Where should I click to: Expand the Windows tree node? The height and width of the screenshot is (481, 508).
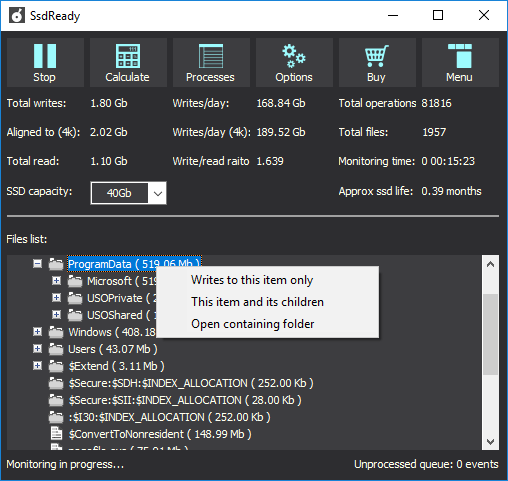tap(37, 332)
